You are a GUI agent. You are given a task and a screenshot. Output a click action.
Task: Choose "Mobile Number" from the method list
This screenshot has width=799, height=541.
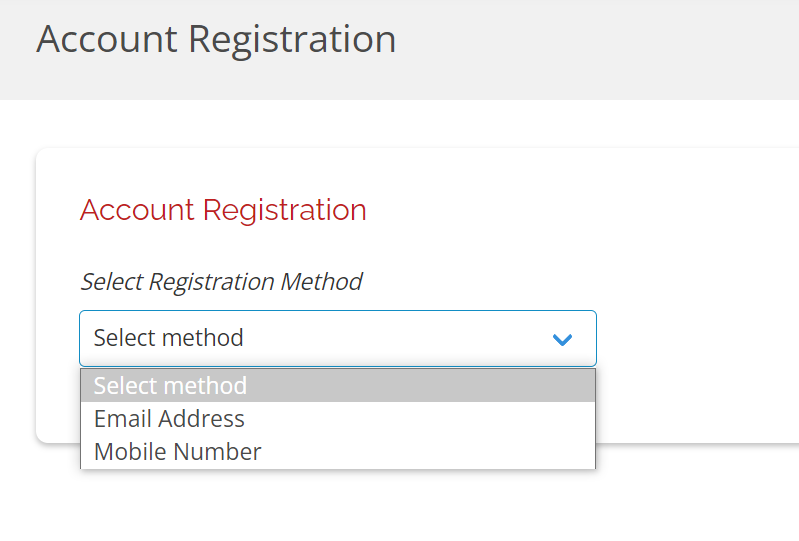[177, 452]
